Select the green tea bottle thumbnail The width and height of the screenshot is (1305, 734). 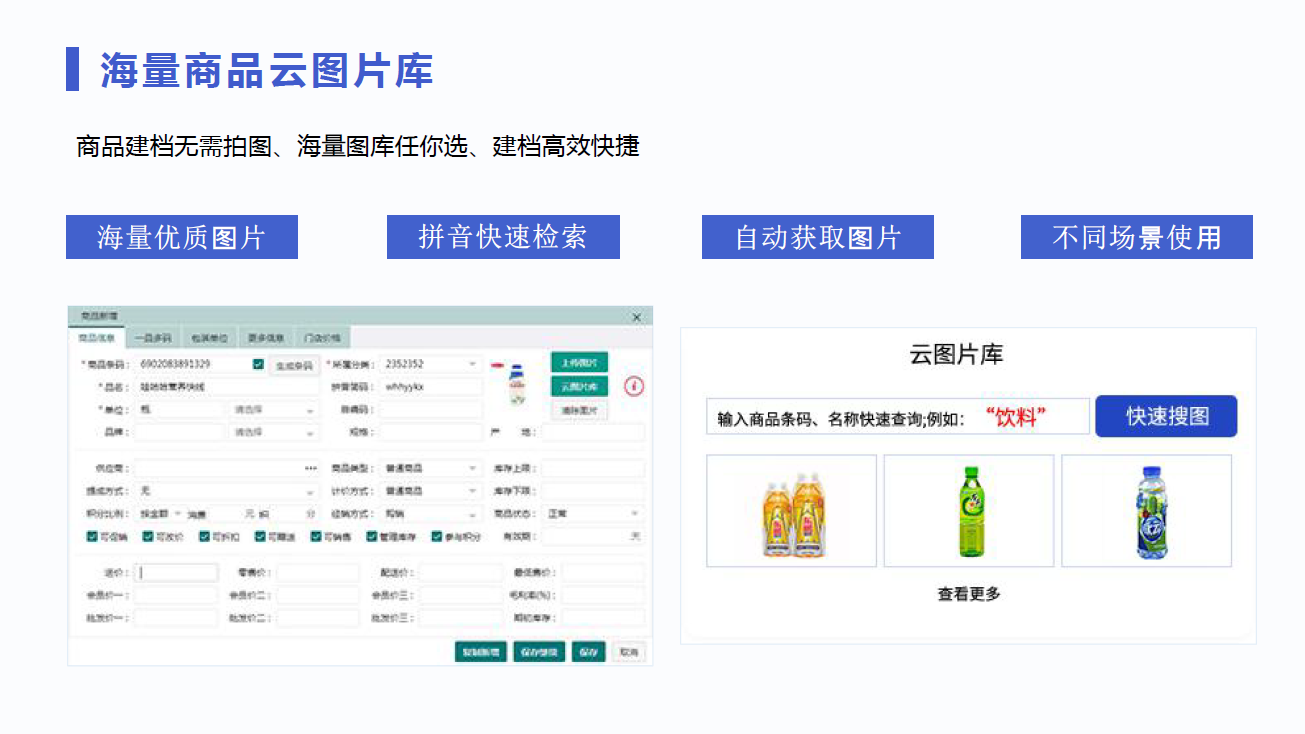click(x=968, y=511)
